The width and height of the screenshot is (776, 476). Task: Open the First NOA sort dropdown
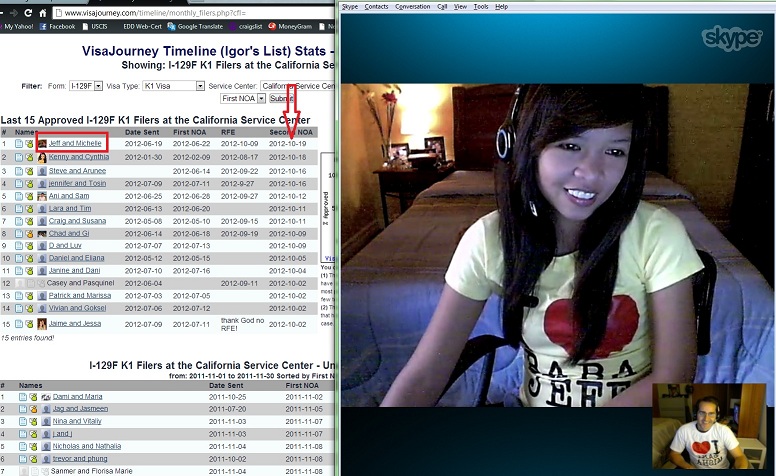(243, 98)
